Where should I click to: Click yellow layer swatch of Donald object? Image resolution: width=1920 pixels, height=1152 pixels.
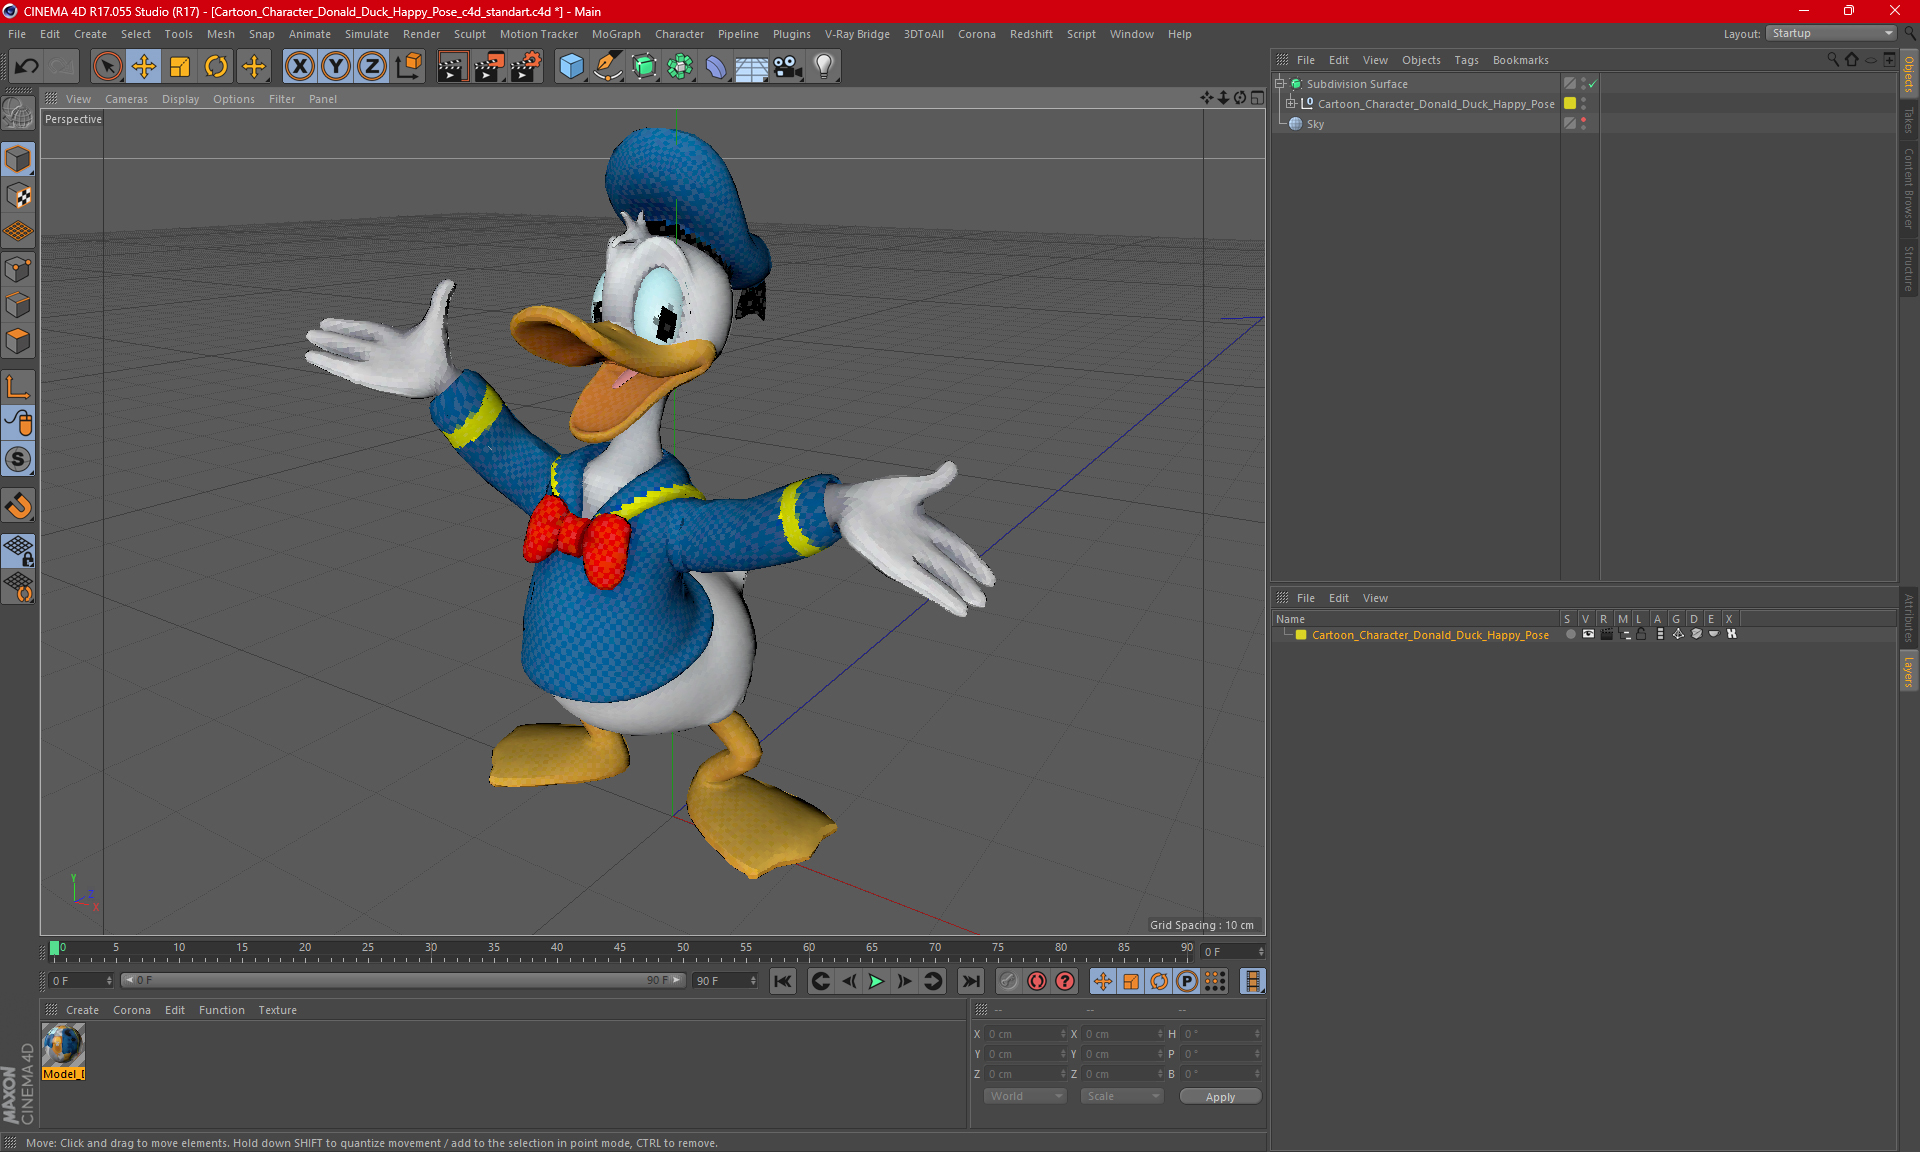(1570, 103)
